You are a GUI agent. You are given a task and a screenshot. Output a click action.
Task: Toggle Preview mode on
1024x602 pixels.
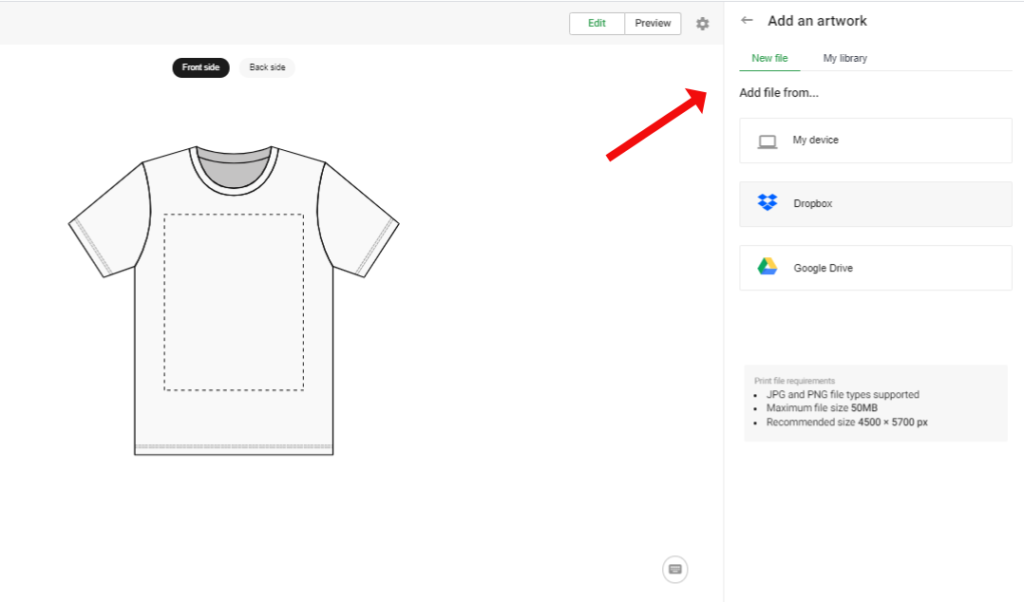point(652,23)
